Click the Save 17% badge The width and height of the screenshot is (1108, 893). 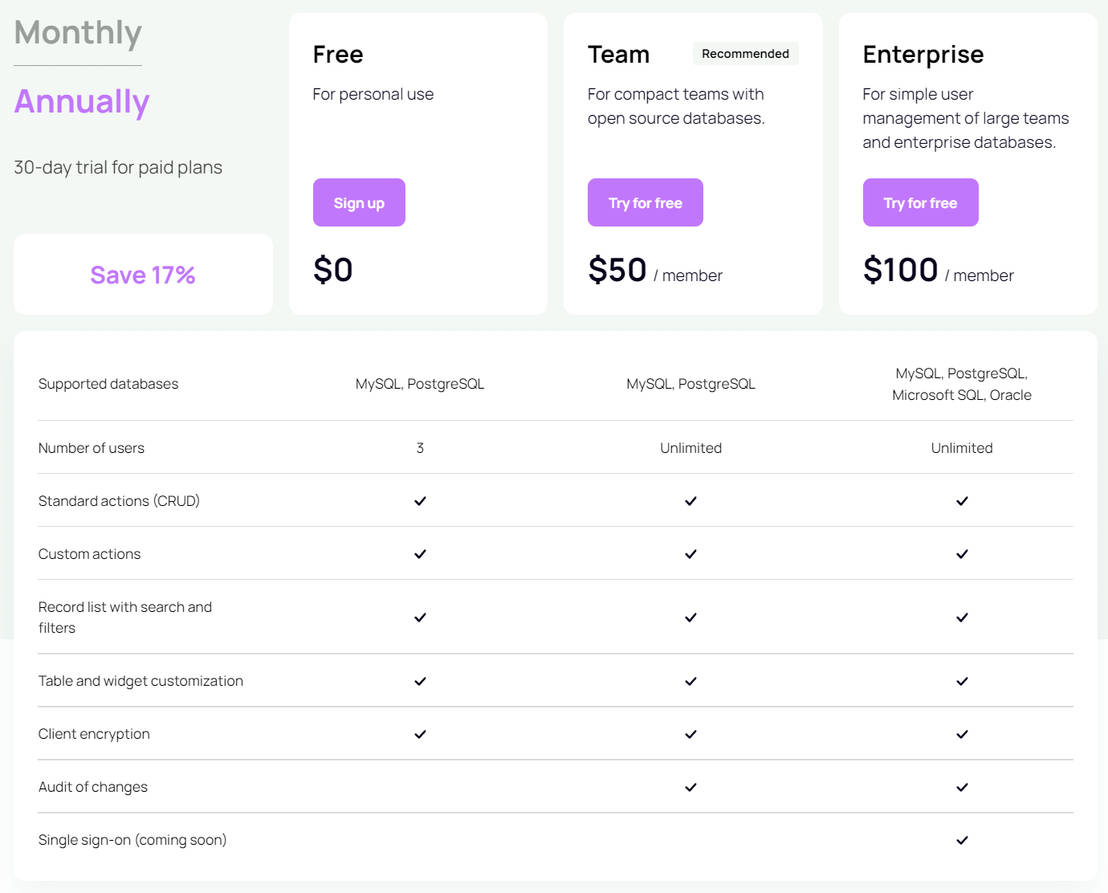pos(142,273)
